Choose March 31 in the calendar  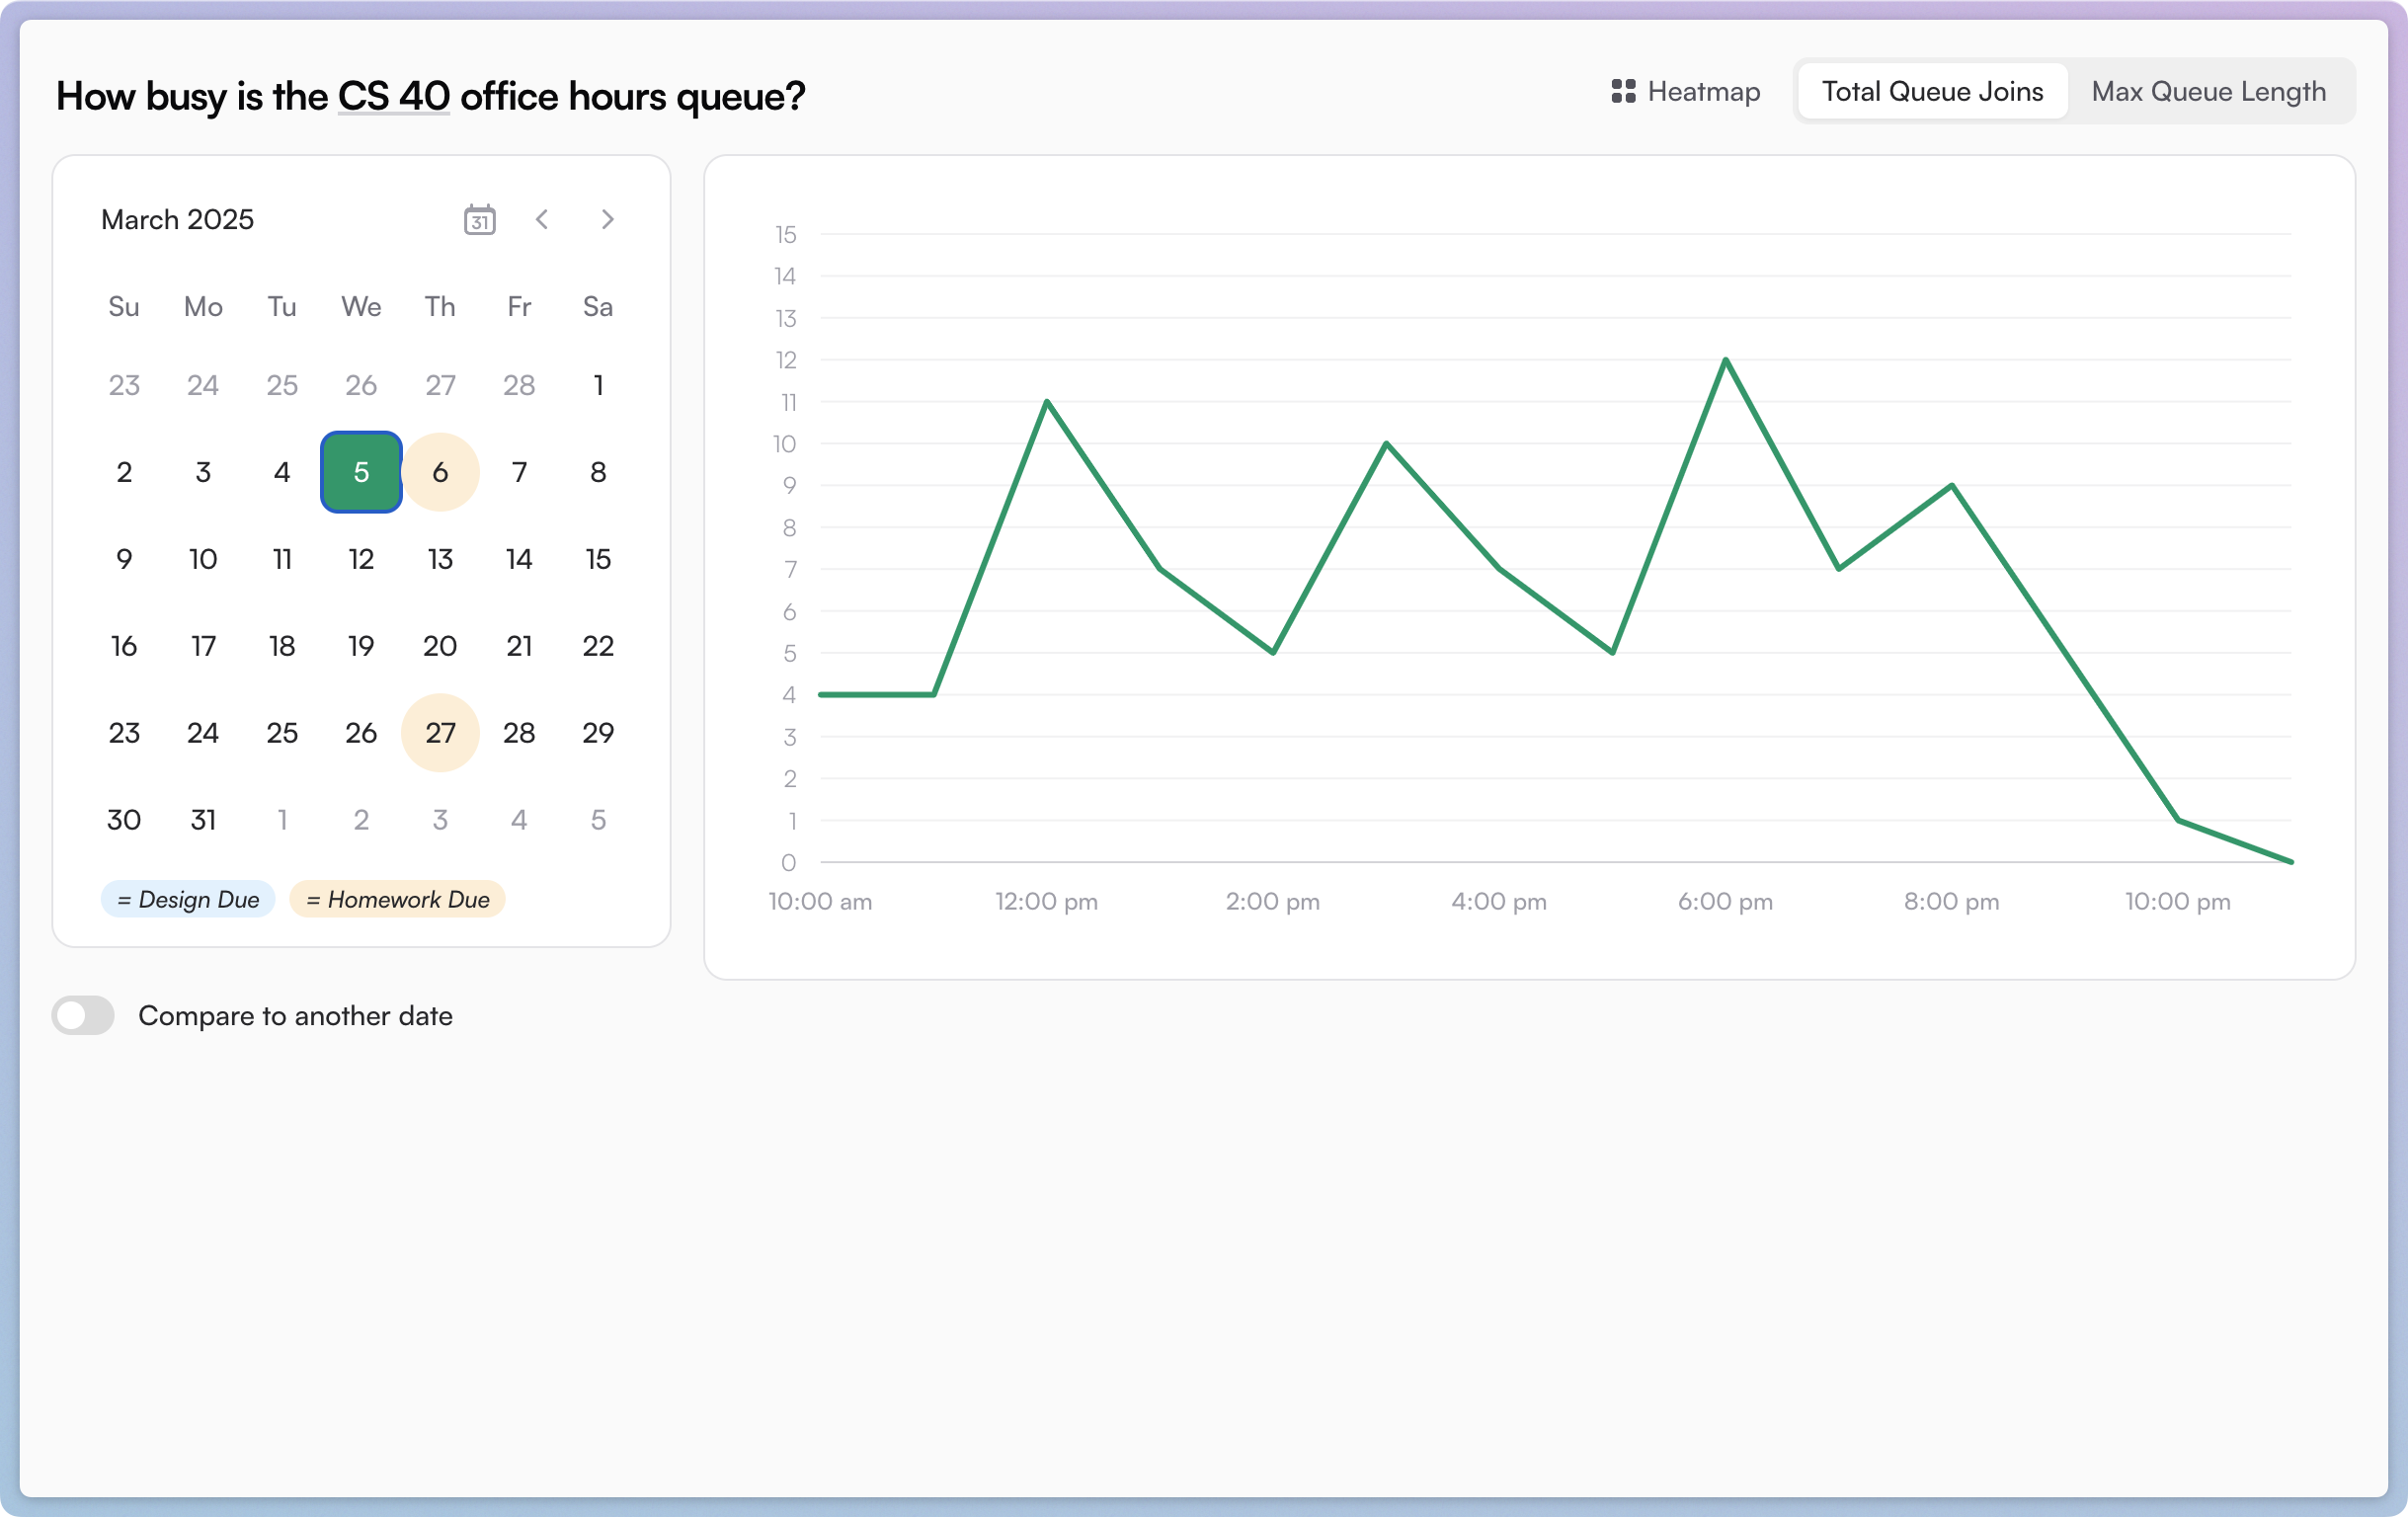coord(203,820)
